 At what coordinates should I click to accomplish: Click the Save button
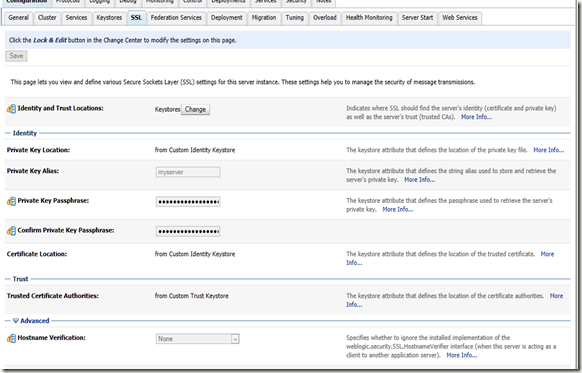pos(16,56)
